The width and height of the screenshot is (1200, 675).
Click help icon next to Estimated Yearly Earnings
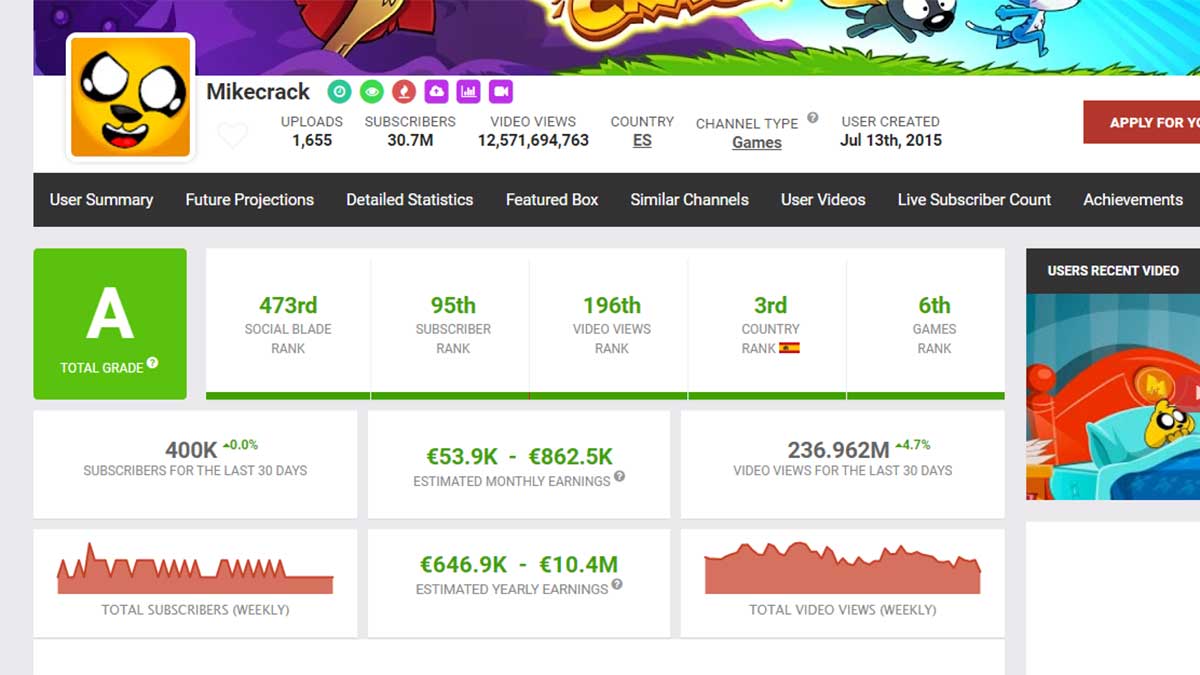(617, 585)
